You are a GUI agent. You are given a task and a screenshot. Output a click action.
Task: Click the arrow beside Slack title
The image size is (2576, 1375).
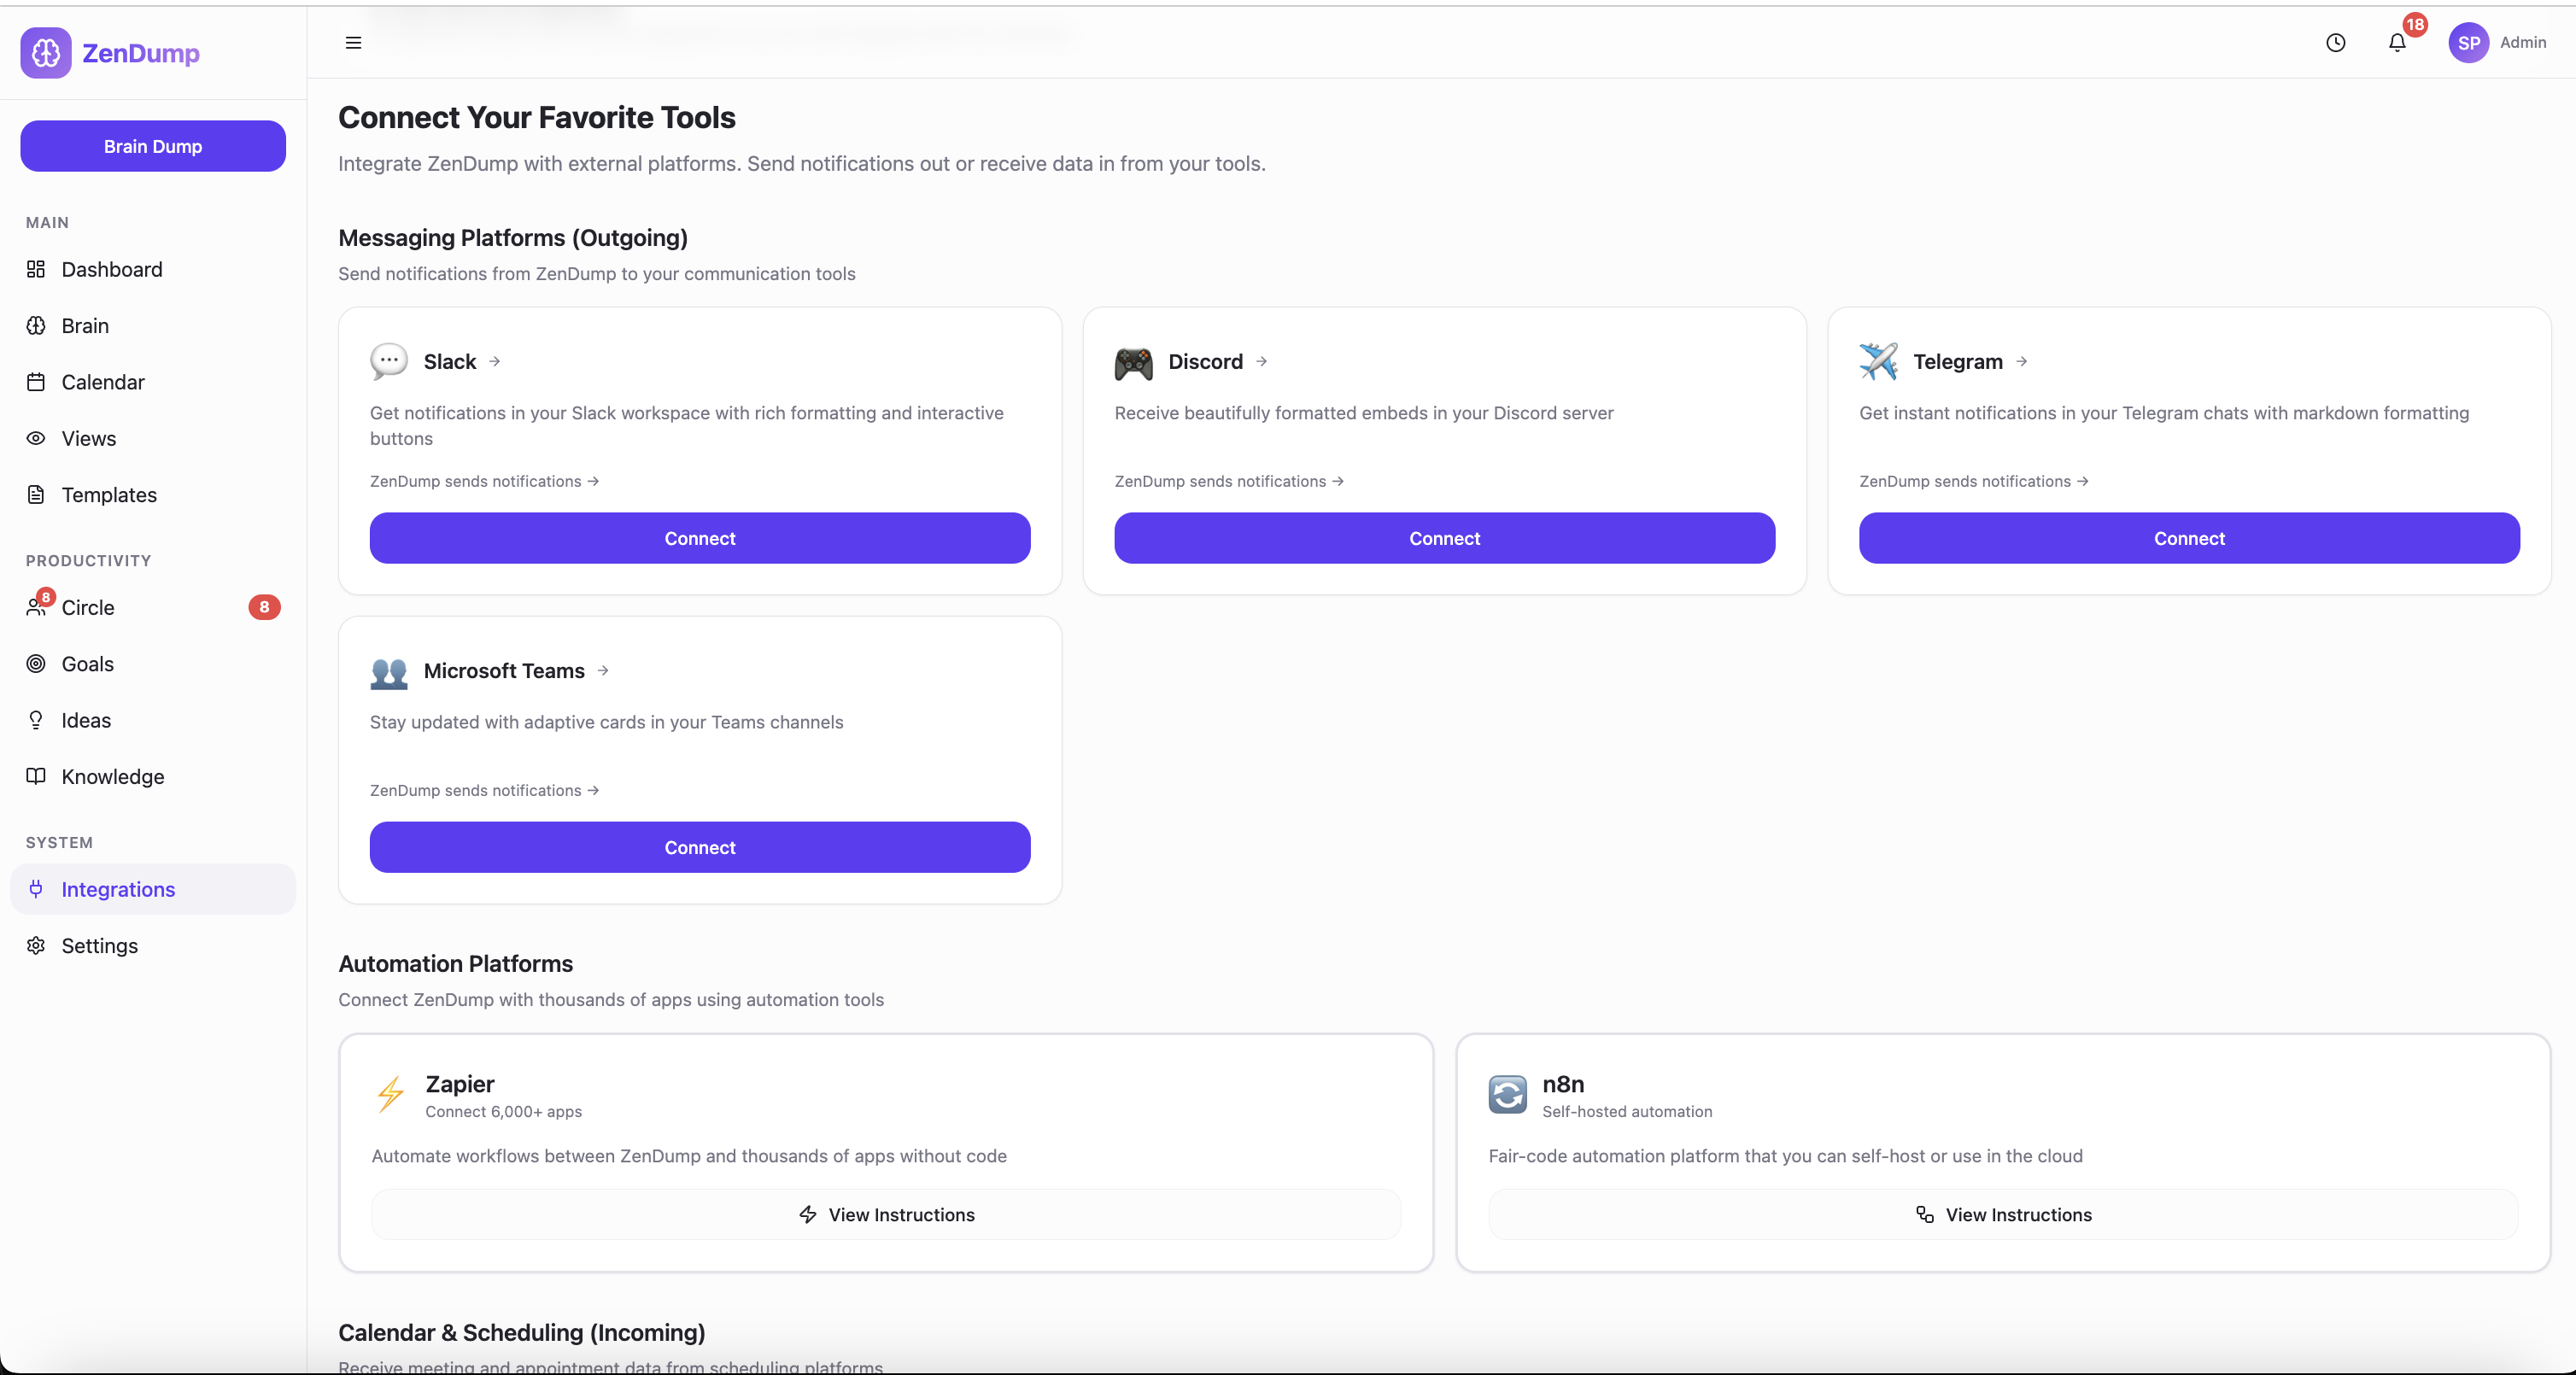click(x=495, y=361)
